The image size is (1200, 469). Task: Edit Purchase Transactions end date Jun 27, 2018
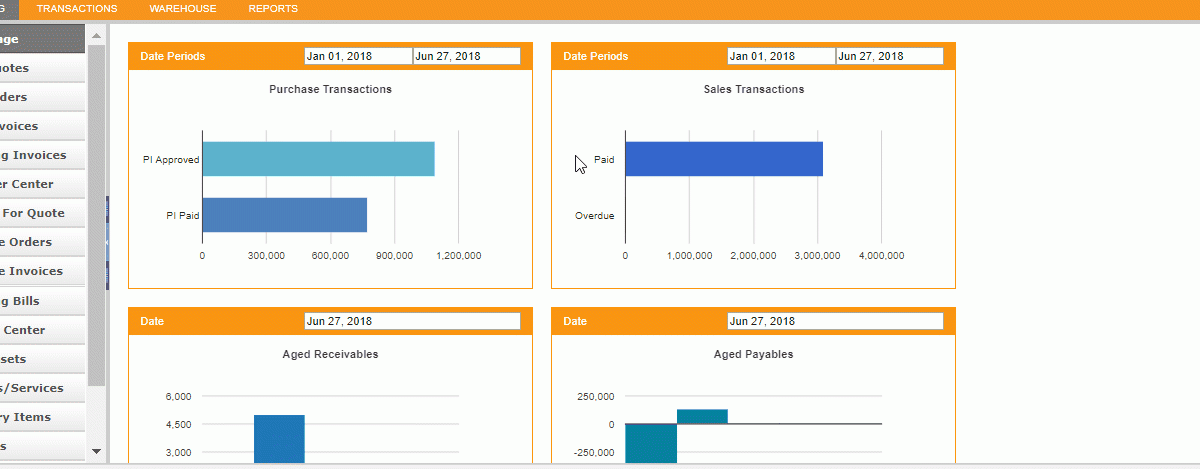tap(467, 56)
